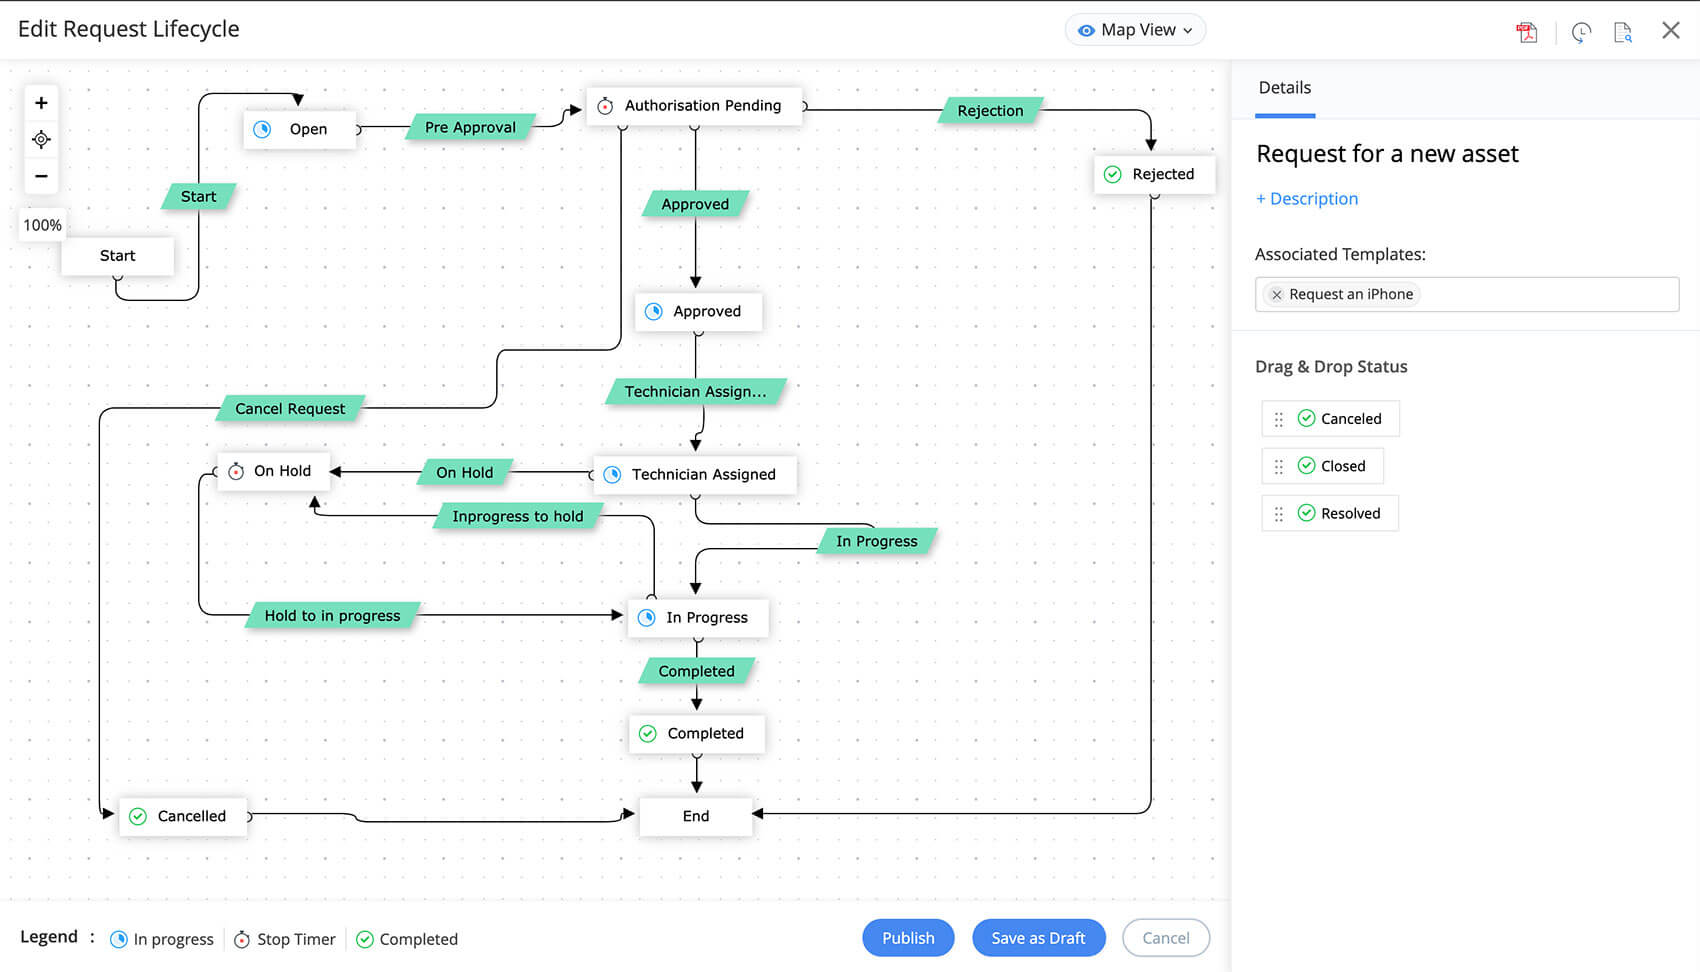Export the lifecycle as a PDF
This screenshot has width=1700, height=972.
pyautogui.click(x=1527, y=32)
